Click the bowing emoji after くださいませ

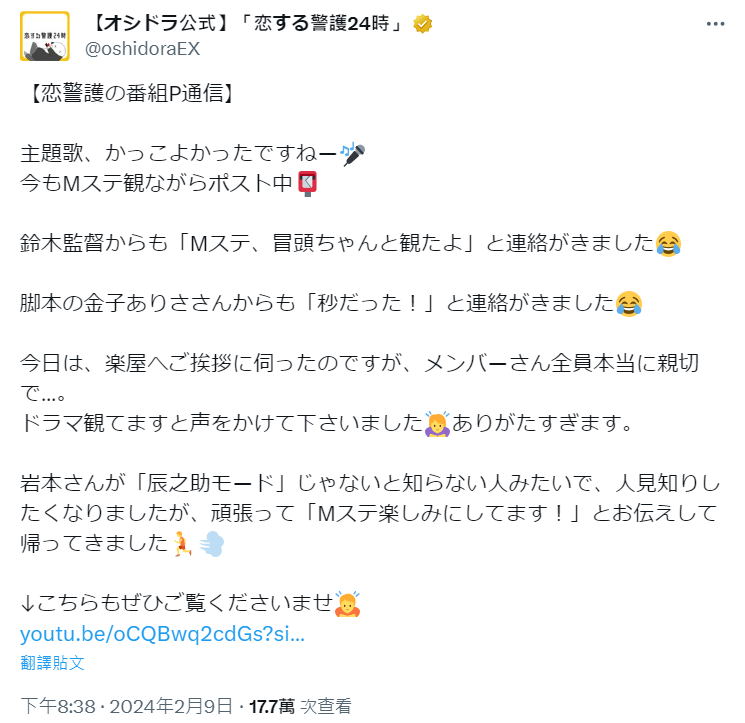point(347,604)
